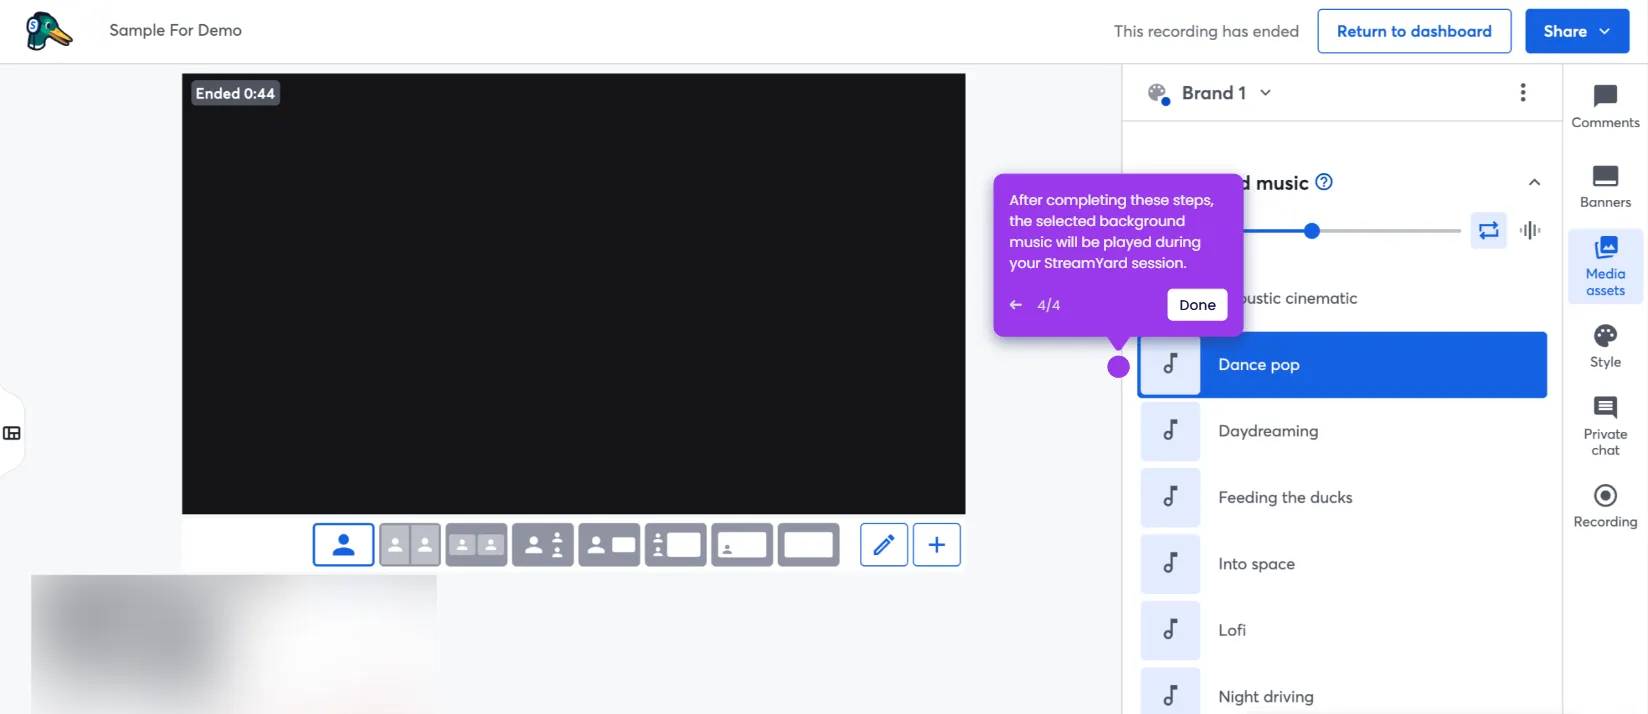Open the Private chat panel
This screenshot has height=714, width=1648.
coord(1605,425)
